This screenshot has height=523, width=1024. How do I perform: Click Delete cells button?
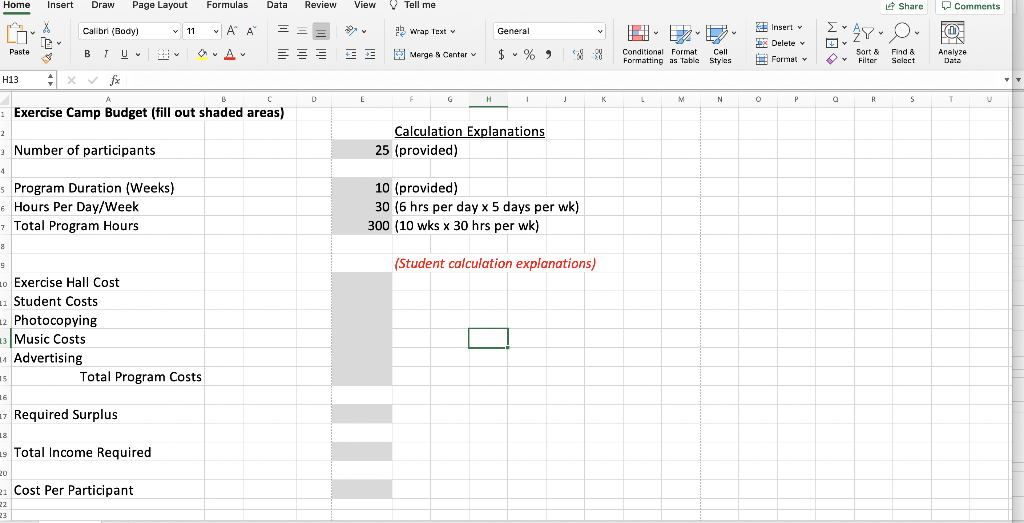[780, 43]
